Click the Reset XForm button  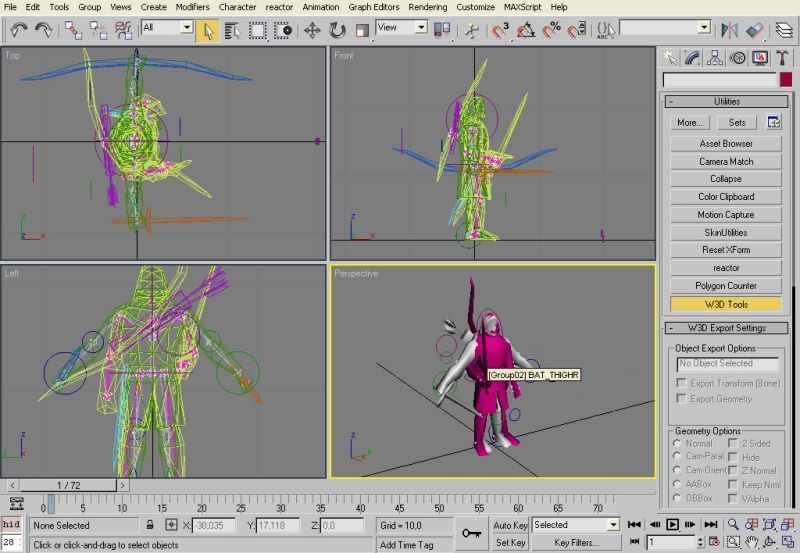point(726,250)
